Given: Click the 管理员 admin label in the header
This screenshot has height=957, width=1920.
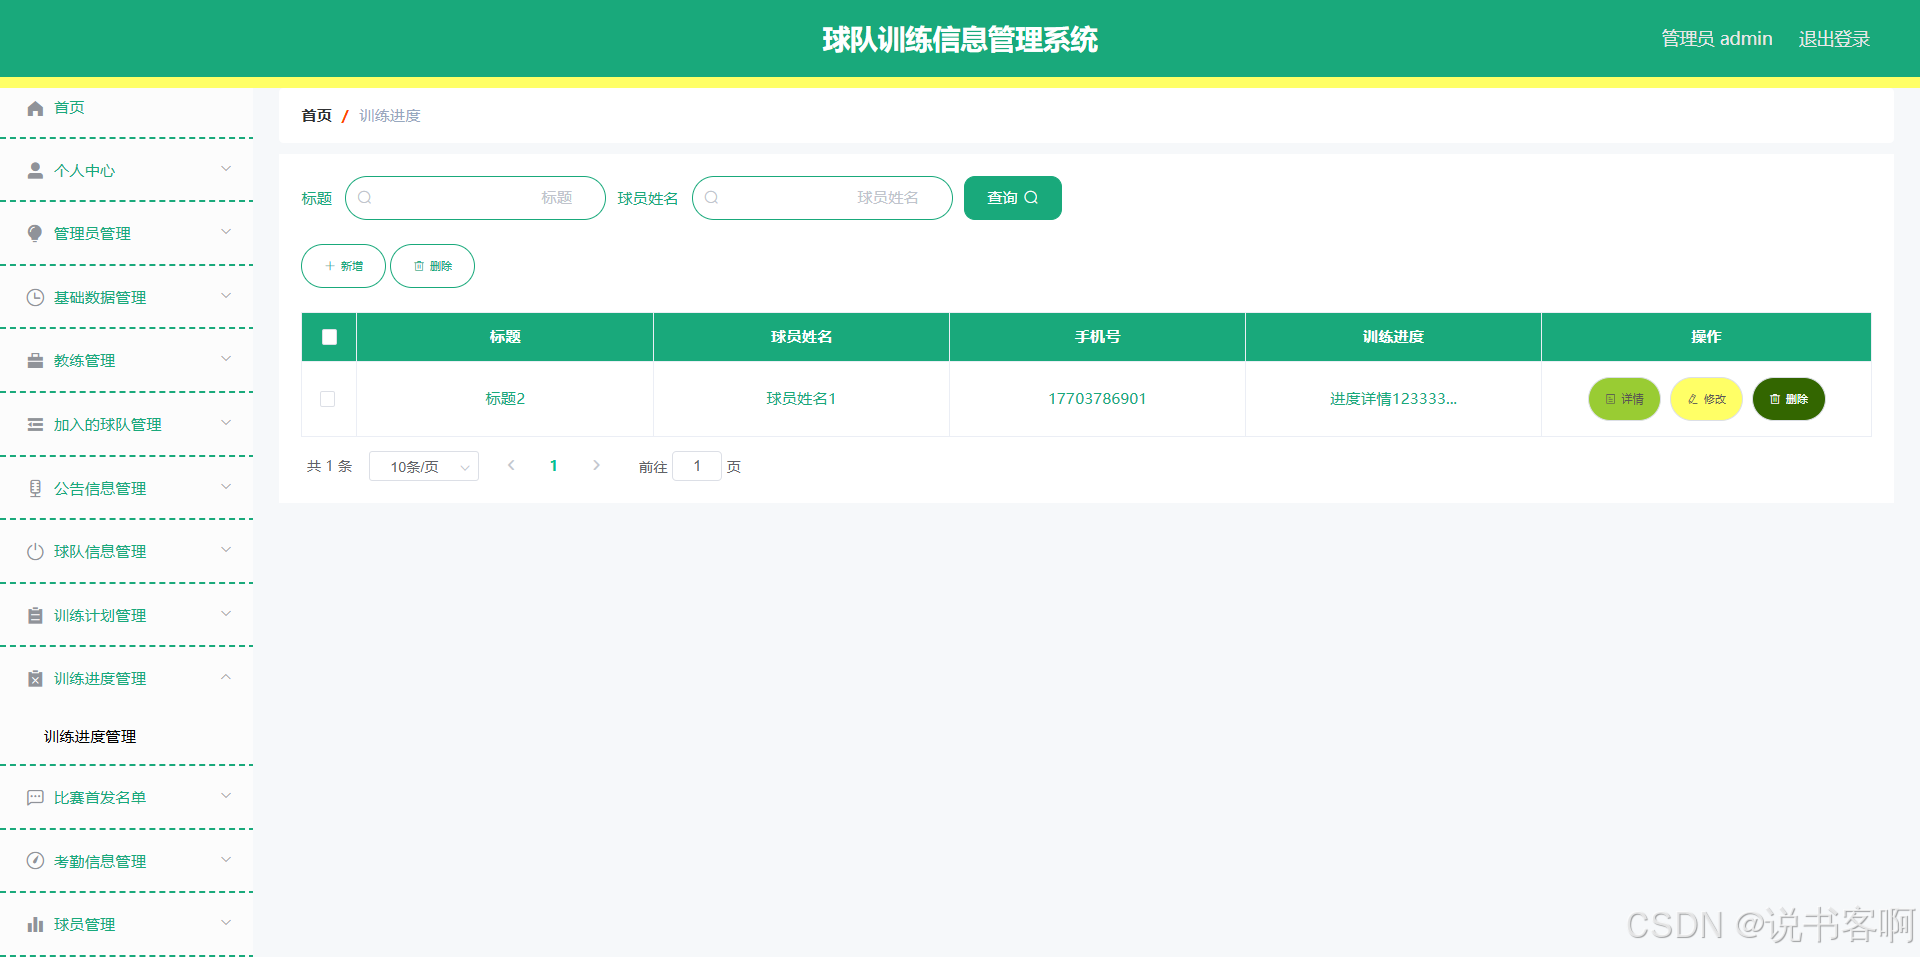Looking at the screenshot, I should pyautogui.click(x=1717, y=39).
